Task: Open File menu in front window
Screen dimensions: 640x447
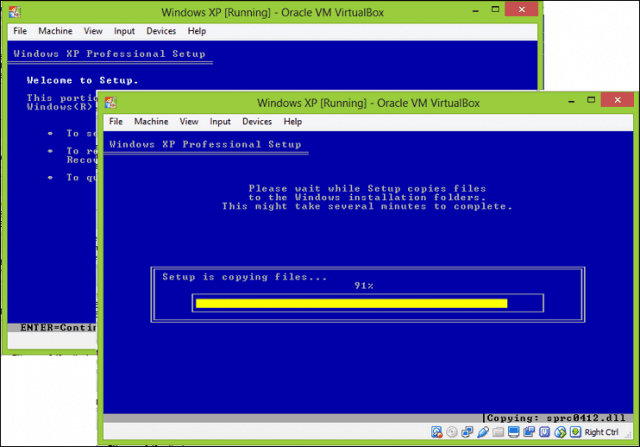Action: [x=116, y=122]
